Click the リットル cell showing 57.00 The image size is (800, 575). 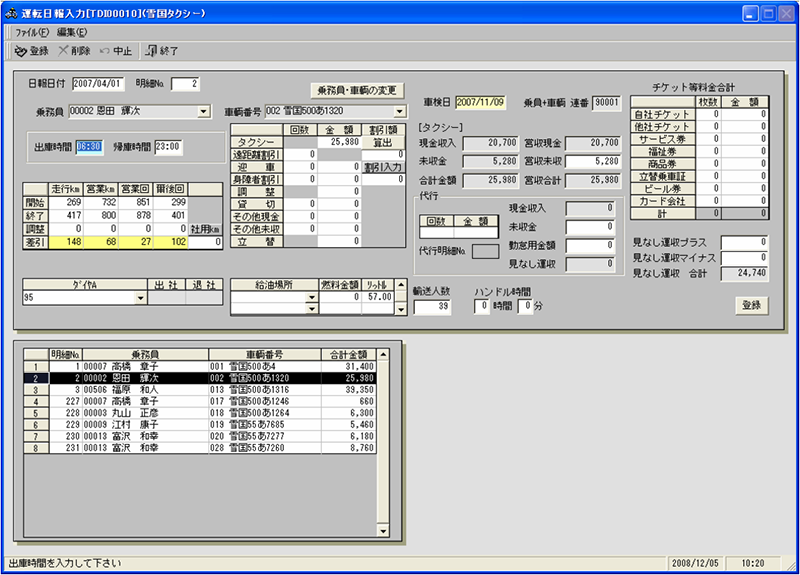pyautogui.click(x=378, y=297)
